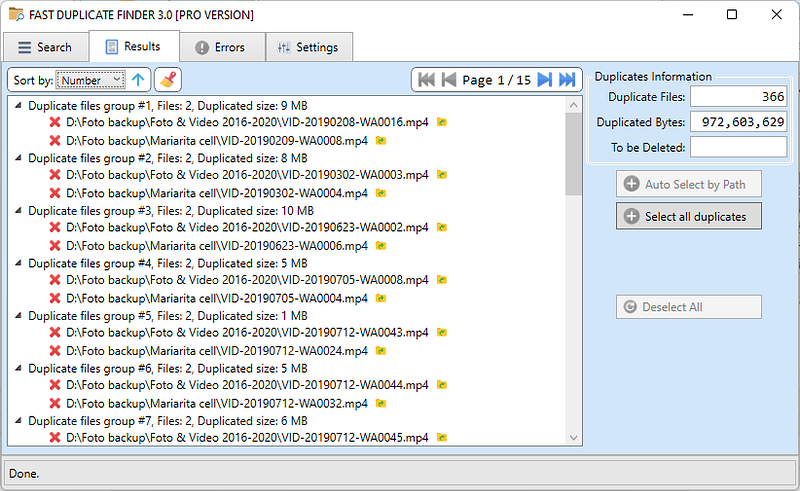The image size is (800, 491).
Task: Open folder icon for VID-20190302-WA0003.mp4
Action: pyautogui.click(x=442, y=175)
